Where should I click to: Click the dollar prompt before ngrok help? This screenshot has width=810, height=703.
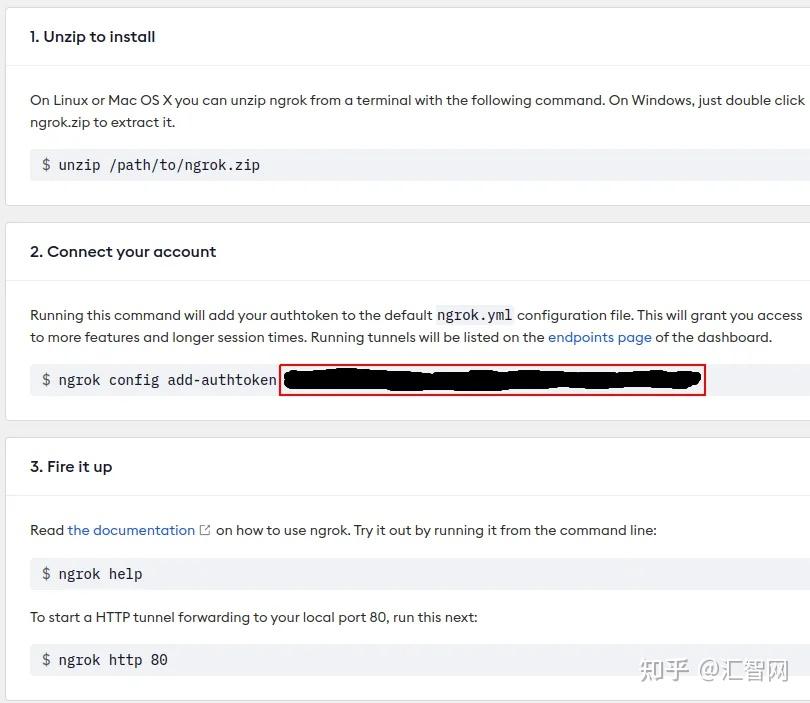pos(46,573)
